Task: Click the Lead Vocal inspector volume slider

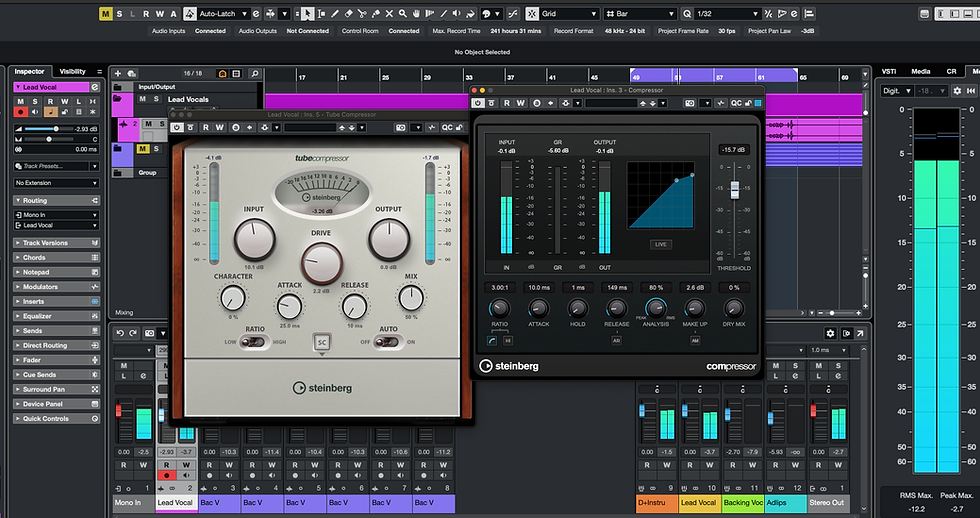Action: click(47, 129)
